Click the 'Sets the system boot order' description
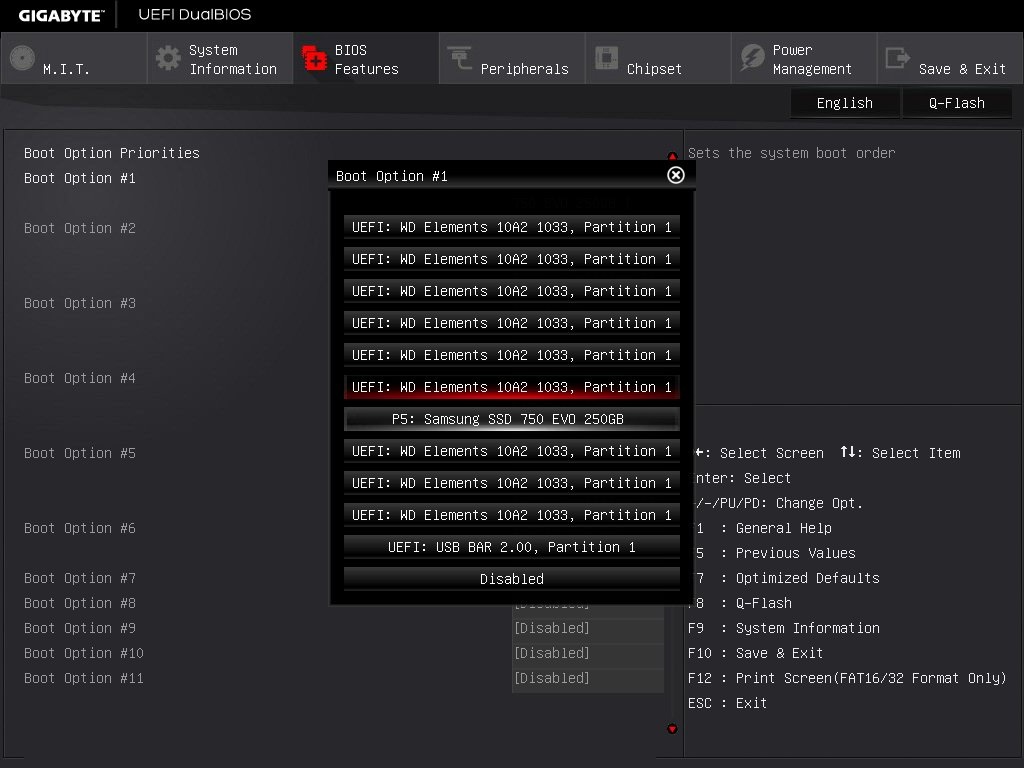The width and height of the screenshot is (1024, 768). click(x=792, y=153)
